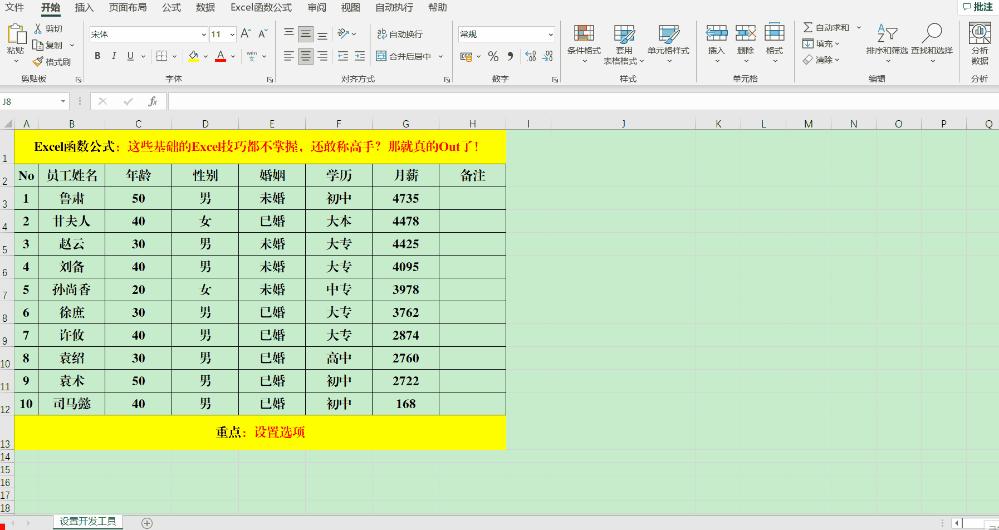Viewport: 999px width, 530px height.
Task: Click the comma style icon
Action: point(510,57)
